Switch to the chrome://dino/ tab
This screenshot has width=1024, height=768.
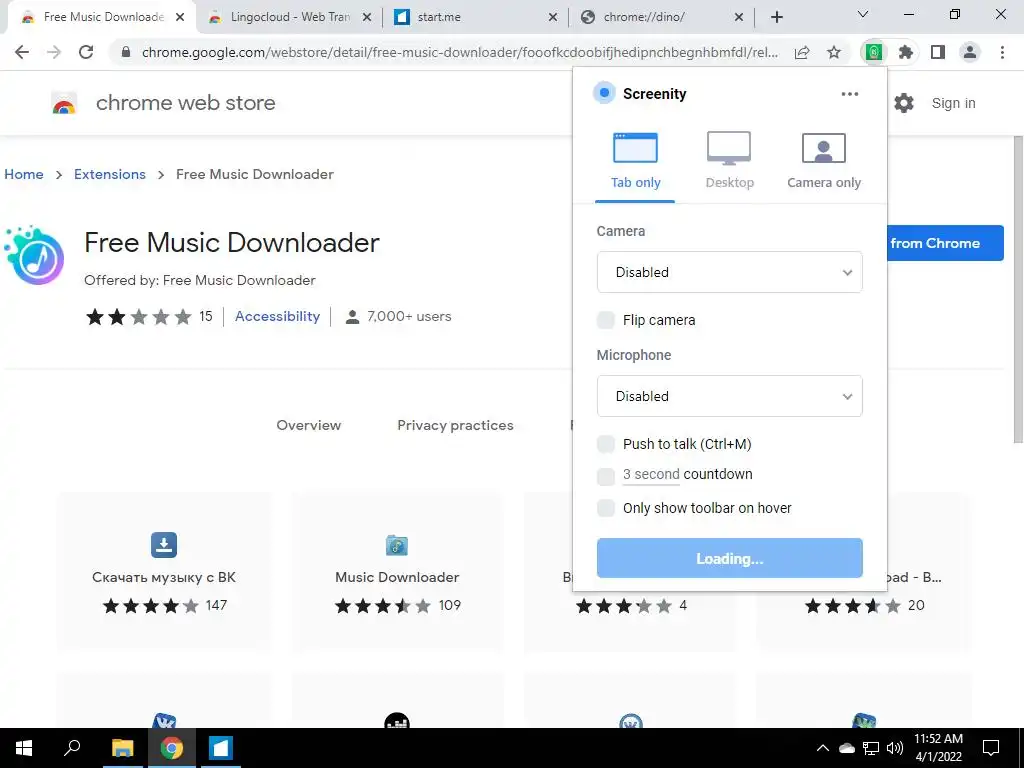[x=661, y=17]
